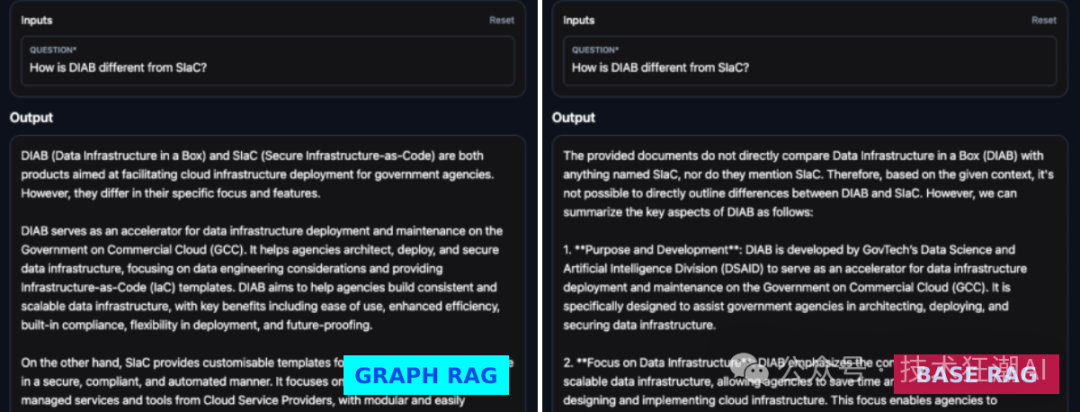Click the "2. **Focus on Data Infrastructure" list item
Image resolution: width=1080 pixels, height=412 pixels.
(700, 384)
